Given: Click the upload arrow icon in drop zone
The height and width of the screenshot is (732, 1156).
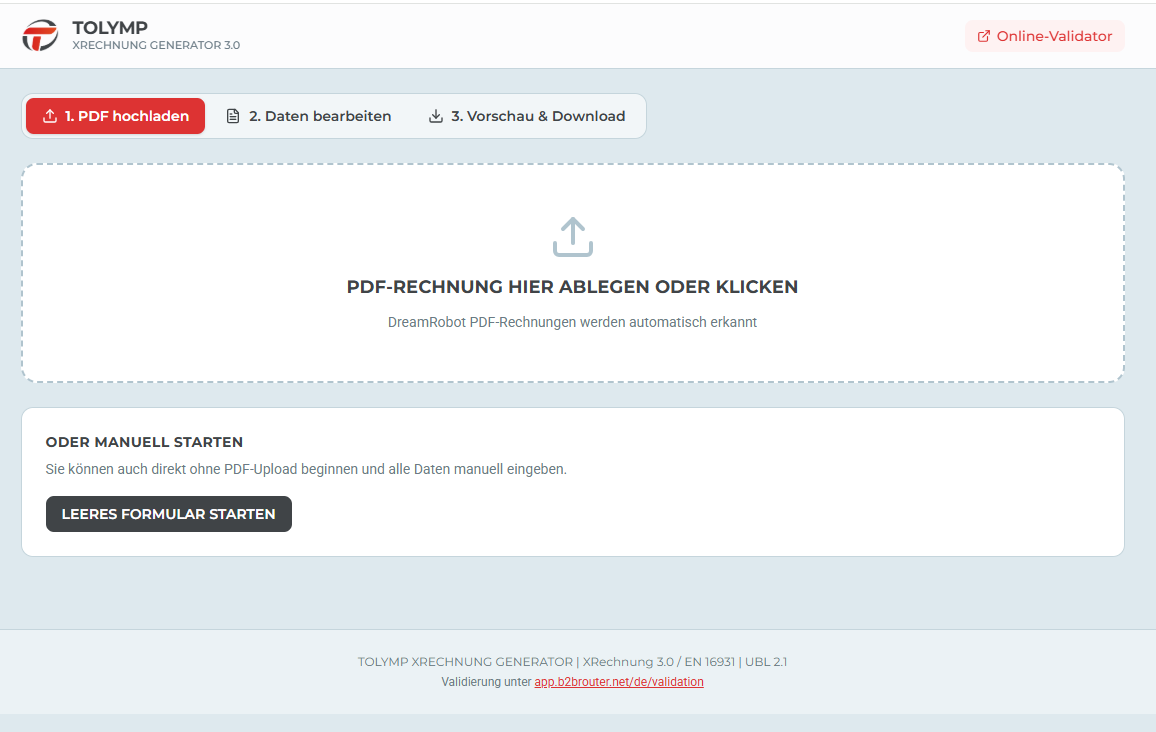Looking at the screenshot, I should (x=573, y=237).
